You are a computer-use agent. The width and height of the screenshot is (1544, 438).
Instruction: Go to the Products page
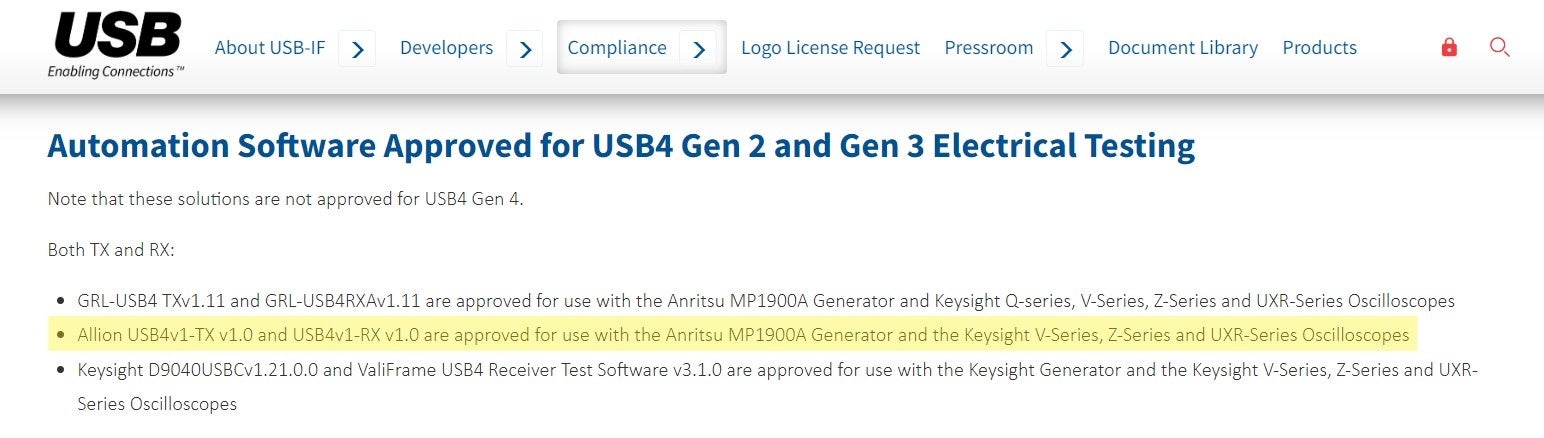point(1319,48)
